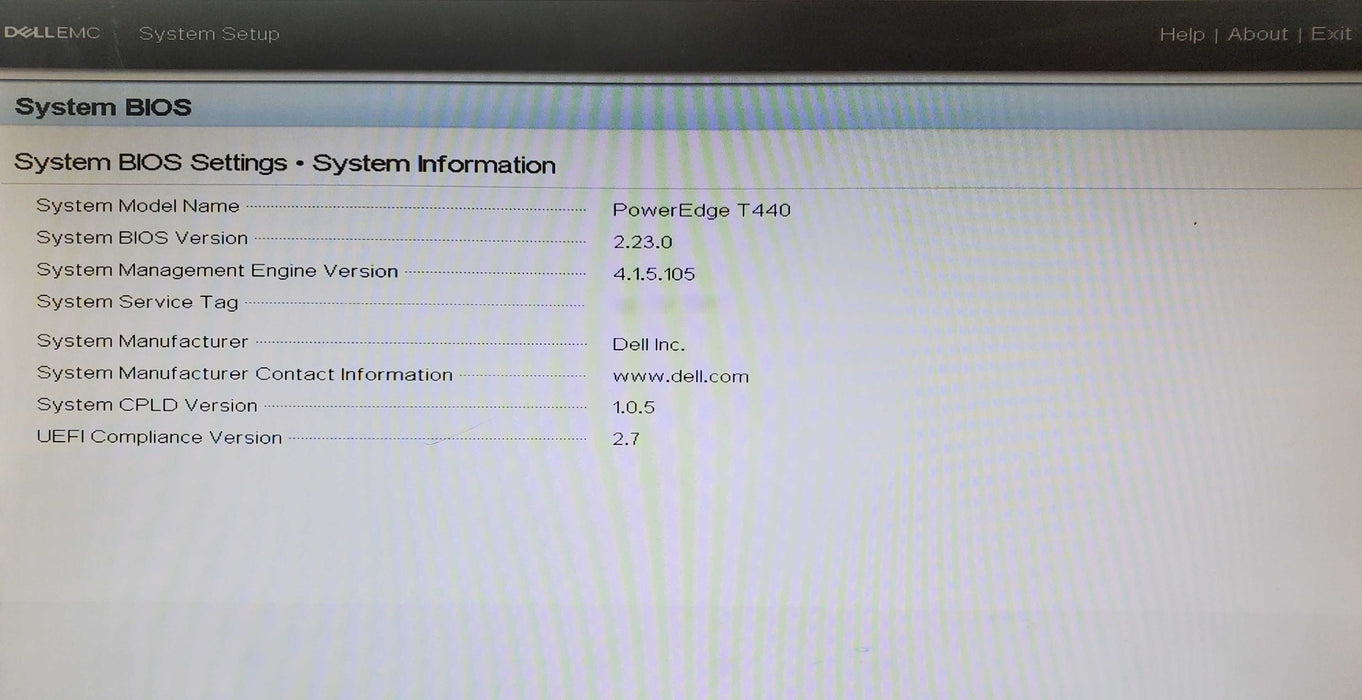Exit System Setup via Exit link
This screenshot has width=1362, height=700.
coord(1331,34)
